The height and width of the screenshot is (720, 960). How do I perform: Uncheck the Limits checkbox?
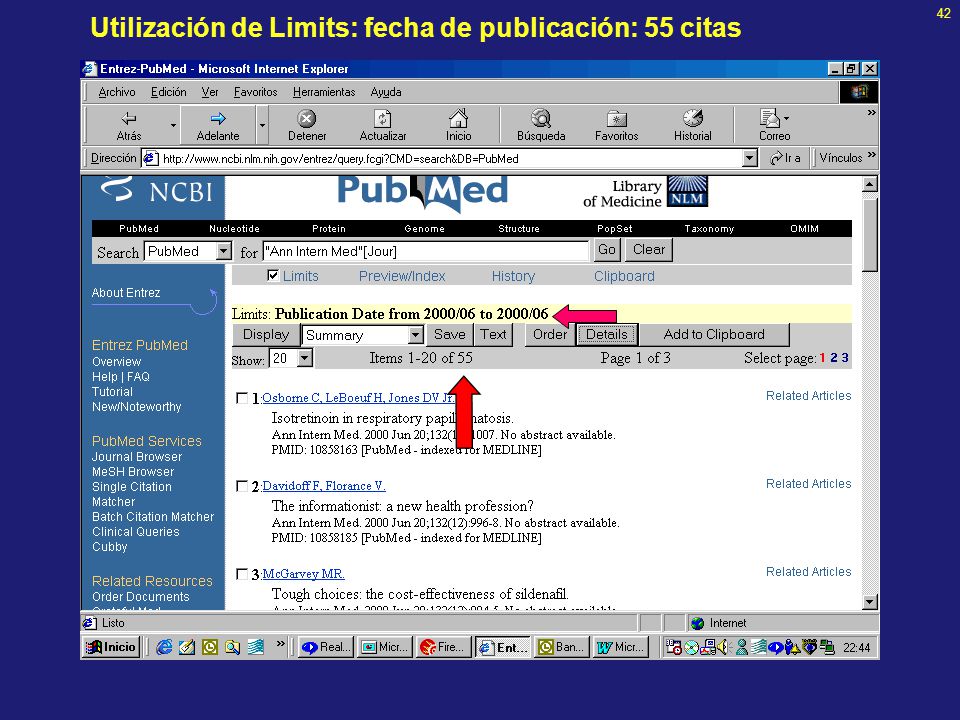click(x=273, y=275)
